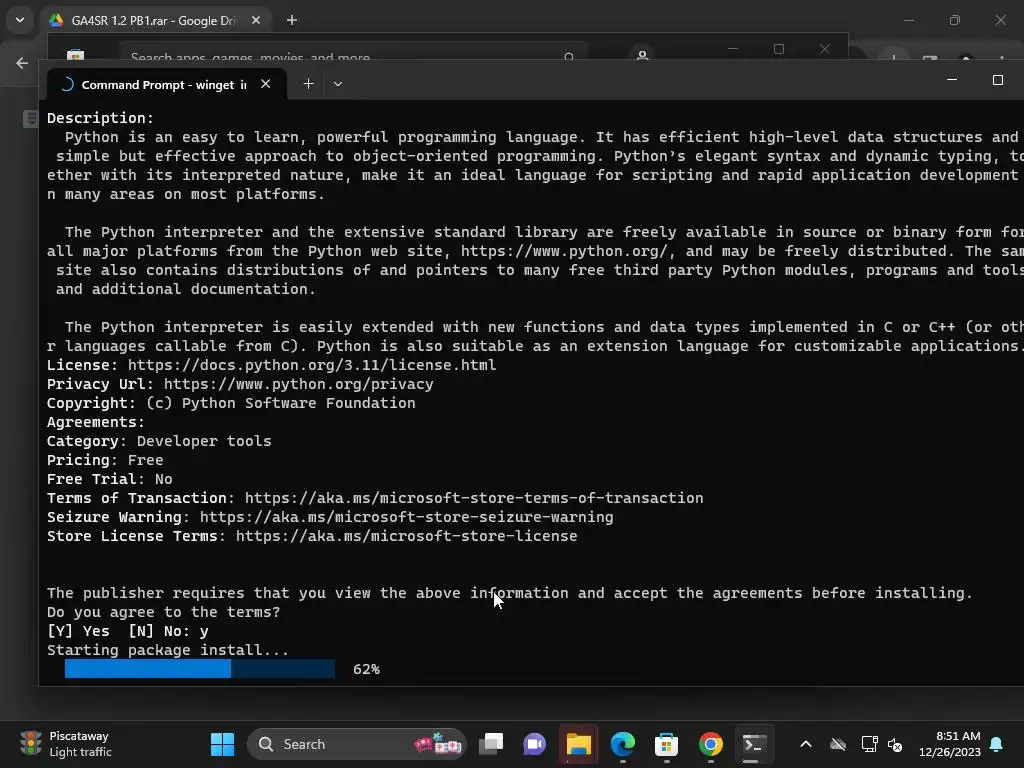Open clock and date 8:51 AM
Screen dimensions: 1024x768
click(x=950, y=744)
